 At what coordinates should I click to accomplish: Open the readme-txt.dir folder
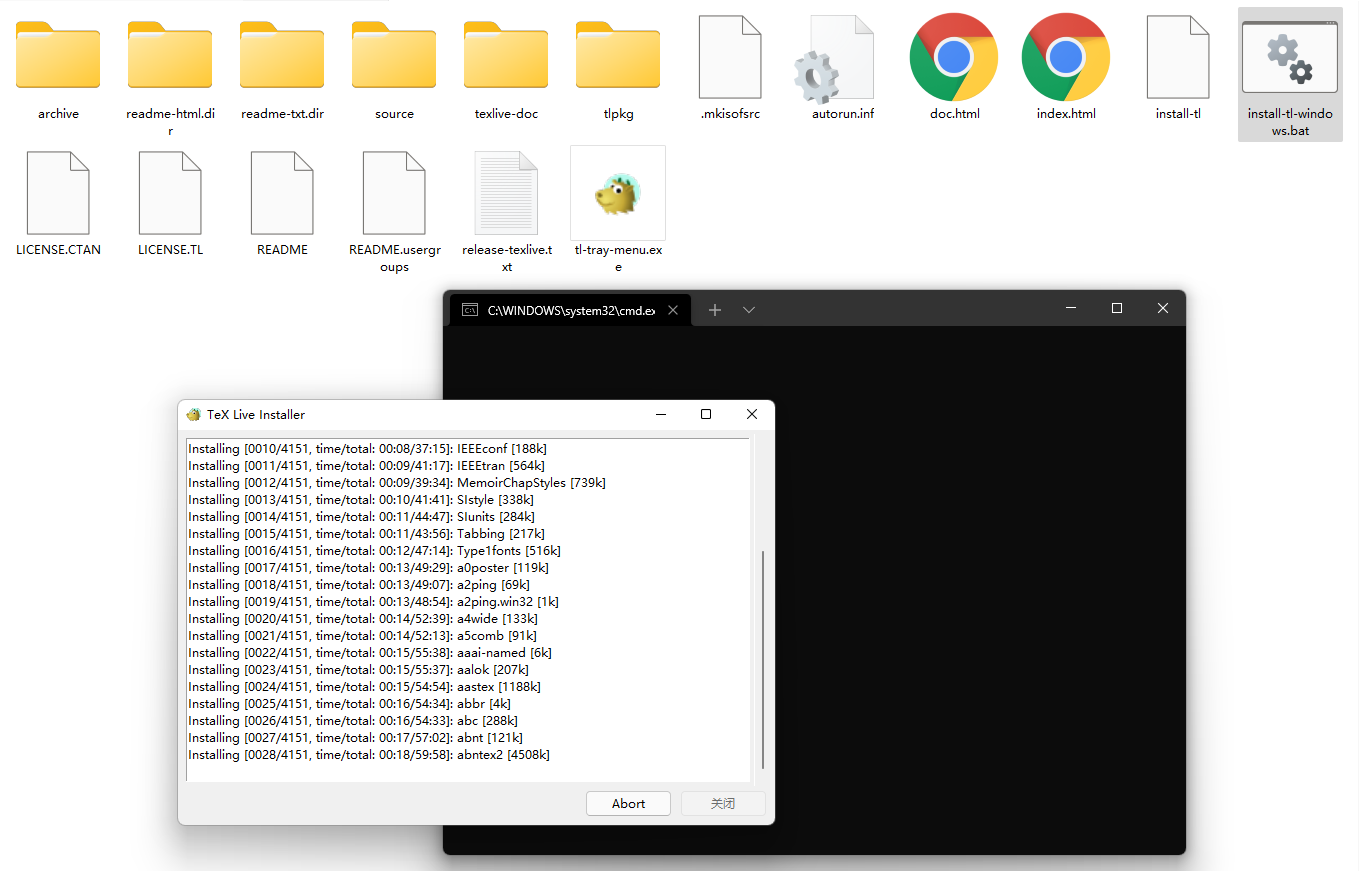point(282,55)
